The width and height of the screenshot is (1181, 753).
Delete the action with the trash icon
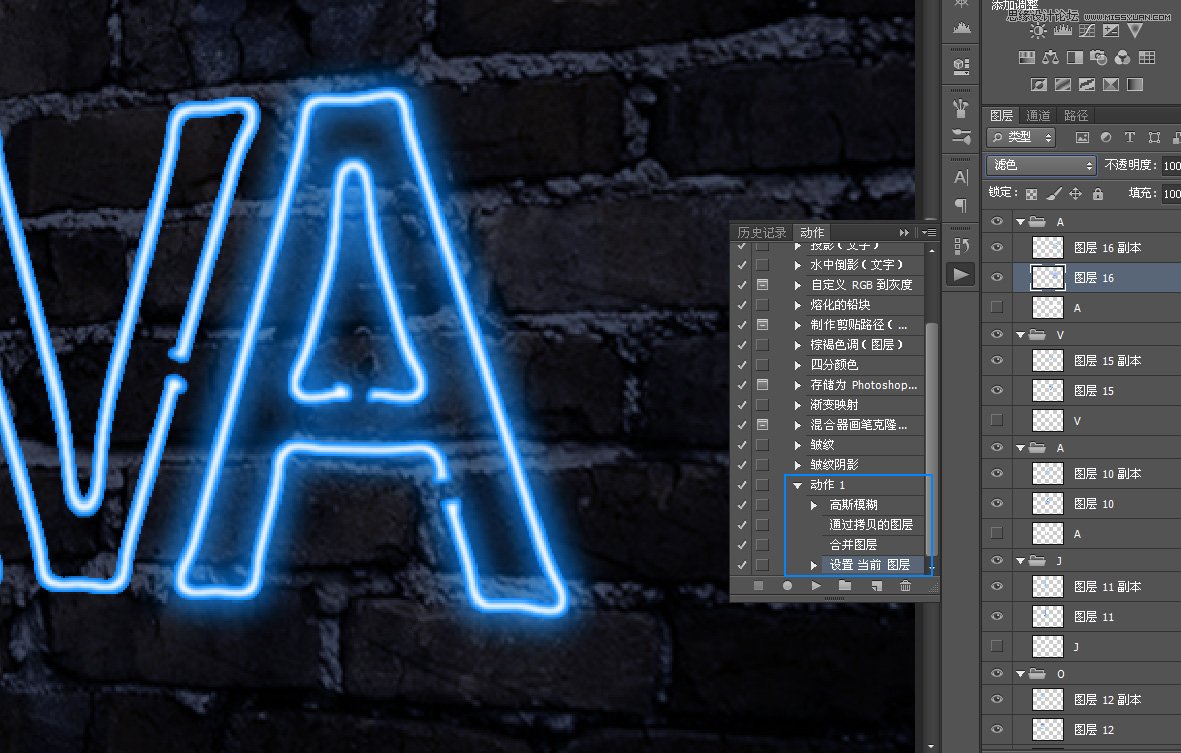point(905,586)
